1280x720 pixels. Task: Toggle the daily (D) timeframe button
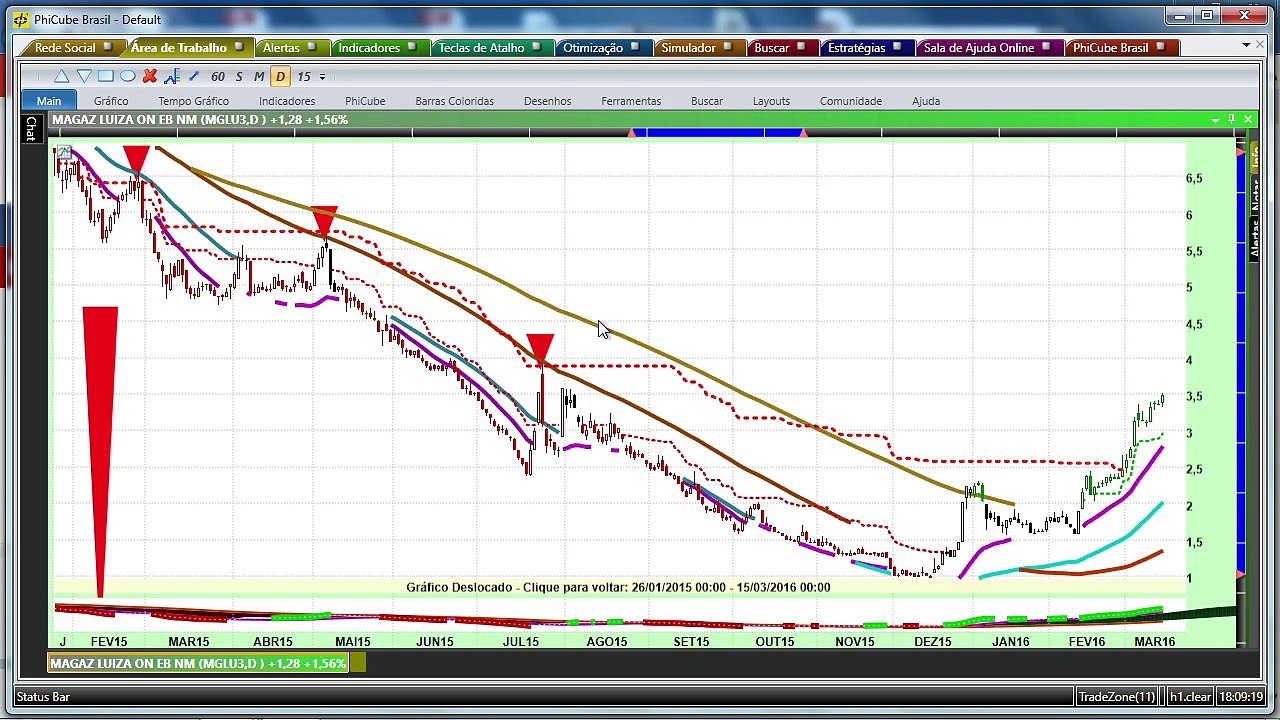[280, 76]
